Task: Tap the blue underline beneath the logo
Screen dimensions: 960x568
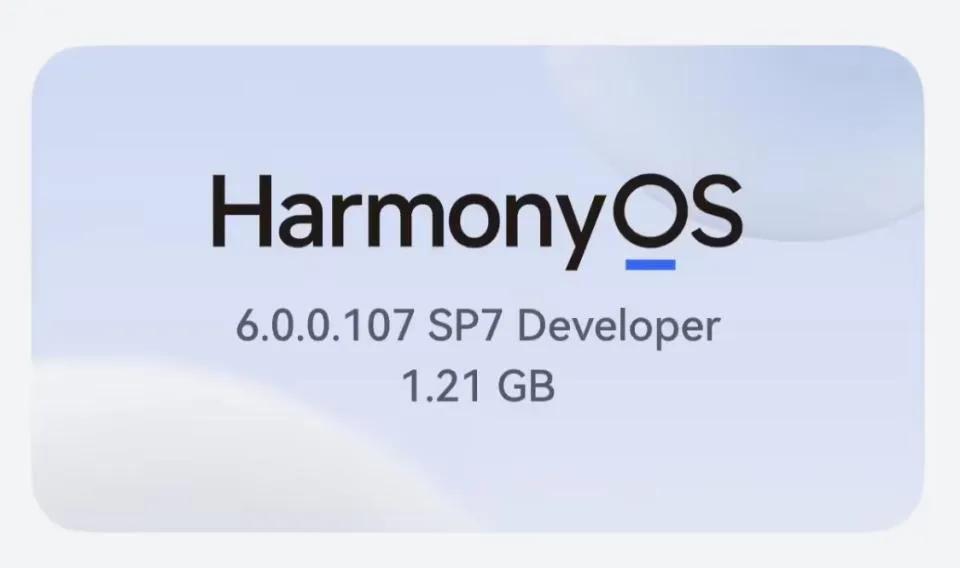Action: 650,265
